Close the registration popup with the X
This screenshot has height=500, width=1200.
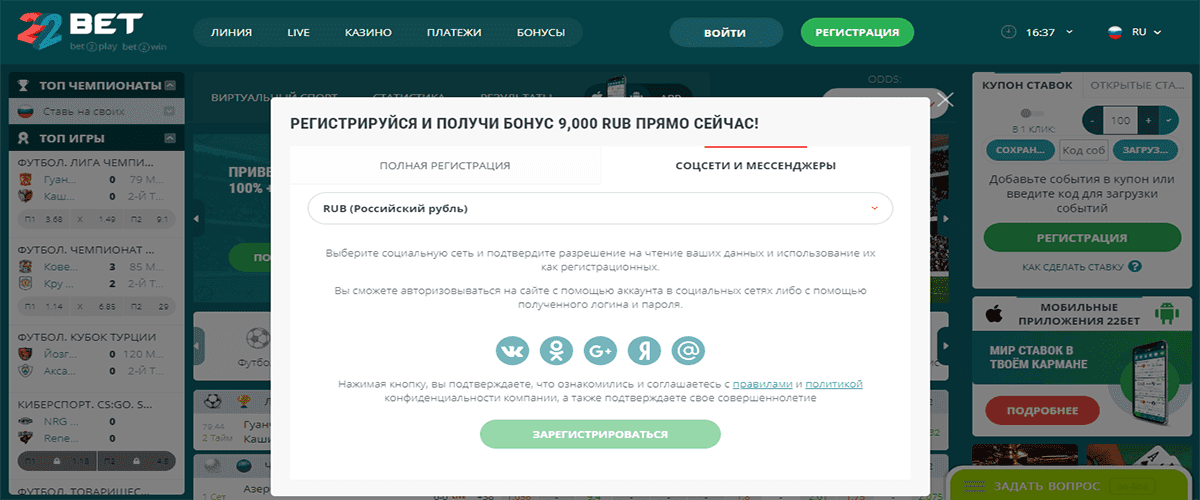point(945,100)
